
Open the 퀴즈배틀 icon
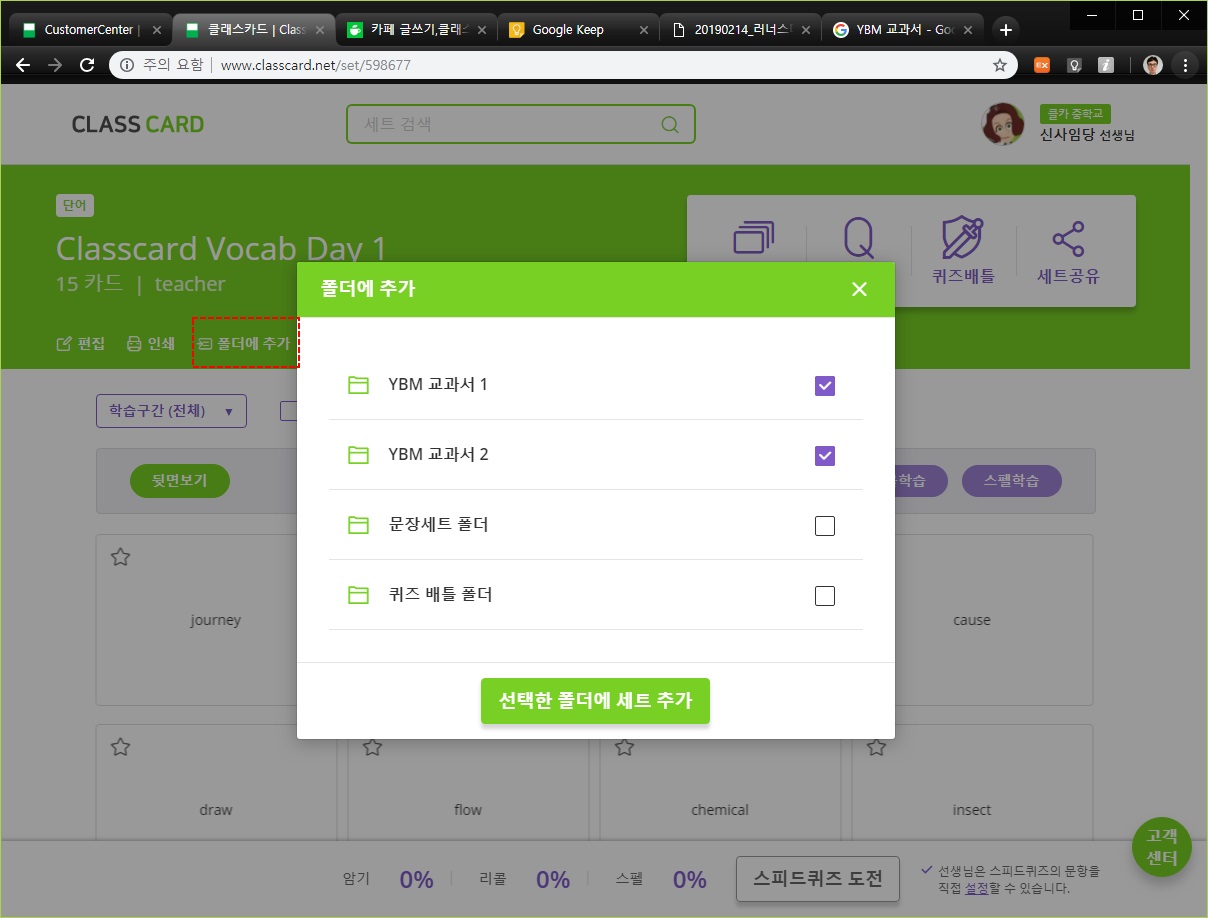(965, 250)
